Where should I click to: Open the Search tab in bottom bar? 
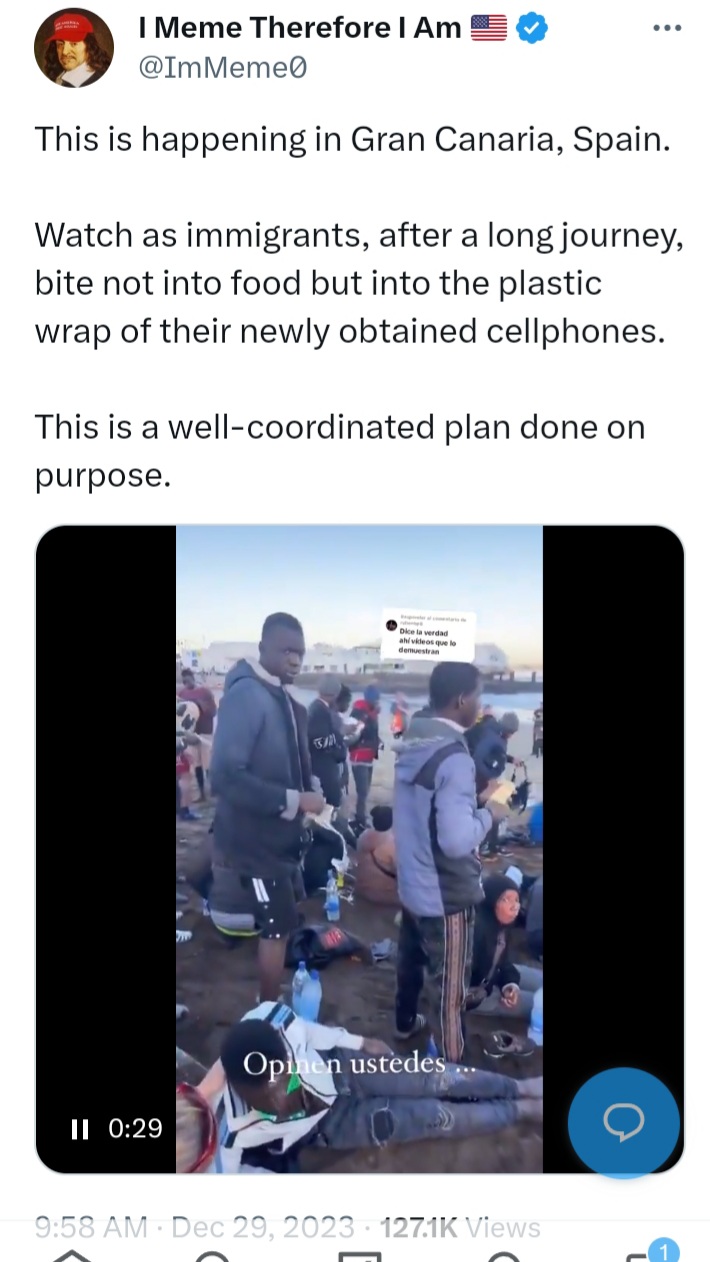[211, 1254]
